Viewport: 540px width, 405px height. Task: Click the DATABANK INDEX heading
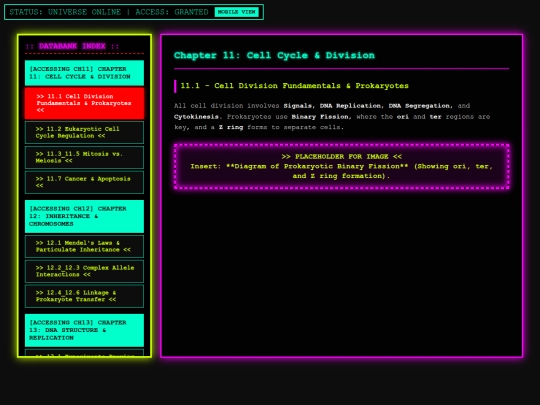click(x=72, y=46)
